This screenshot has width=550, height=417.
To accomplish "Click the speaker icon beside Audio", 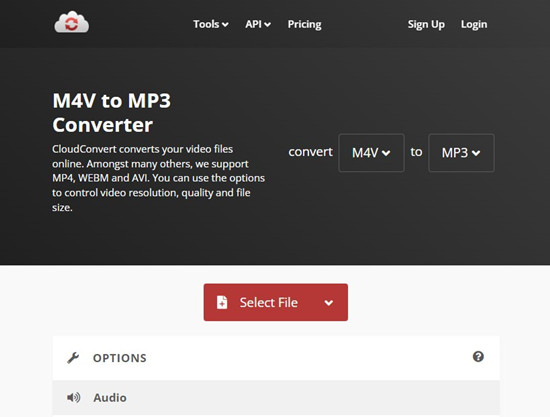I will (74, 397).
